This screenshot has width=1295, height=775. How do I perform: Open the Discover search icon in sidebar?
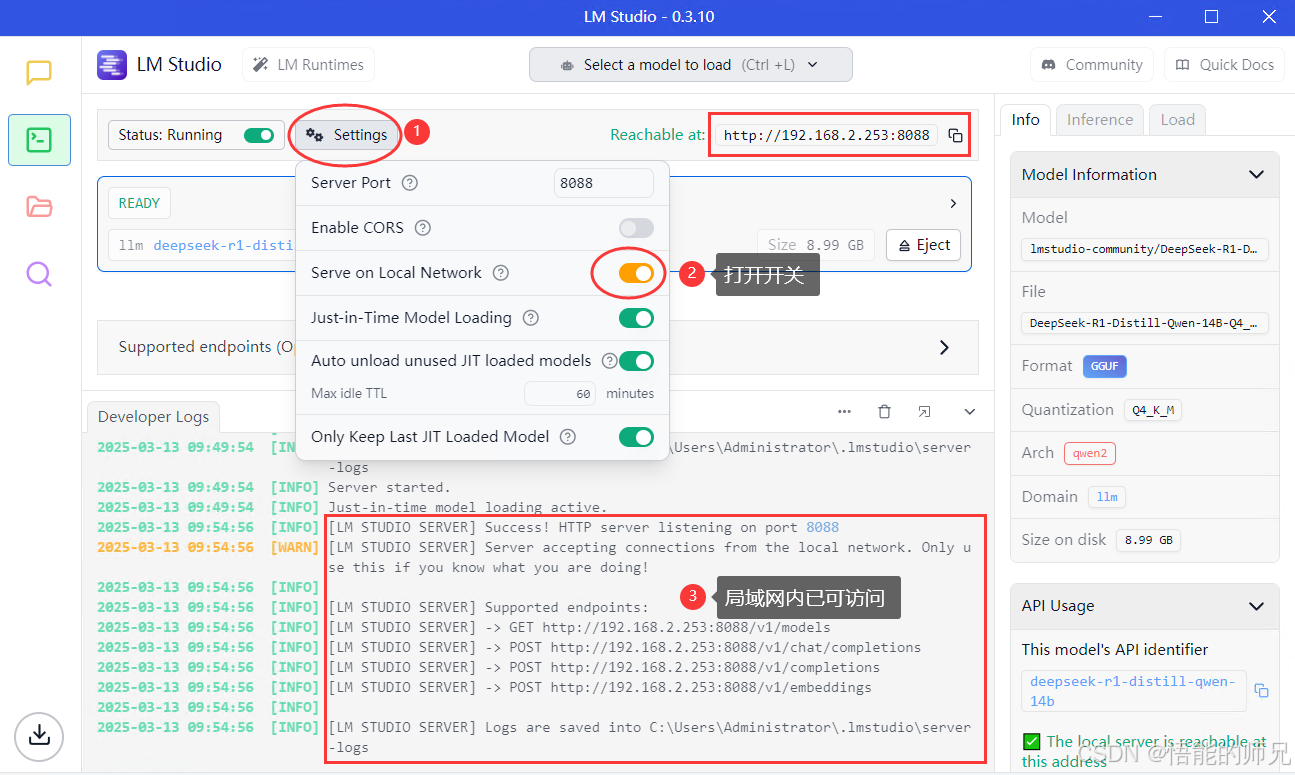click(x=39, y=274)
